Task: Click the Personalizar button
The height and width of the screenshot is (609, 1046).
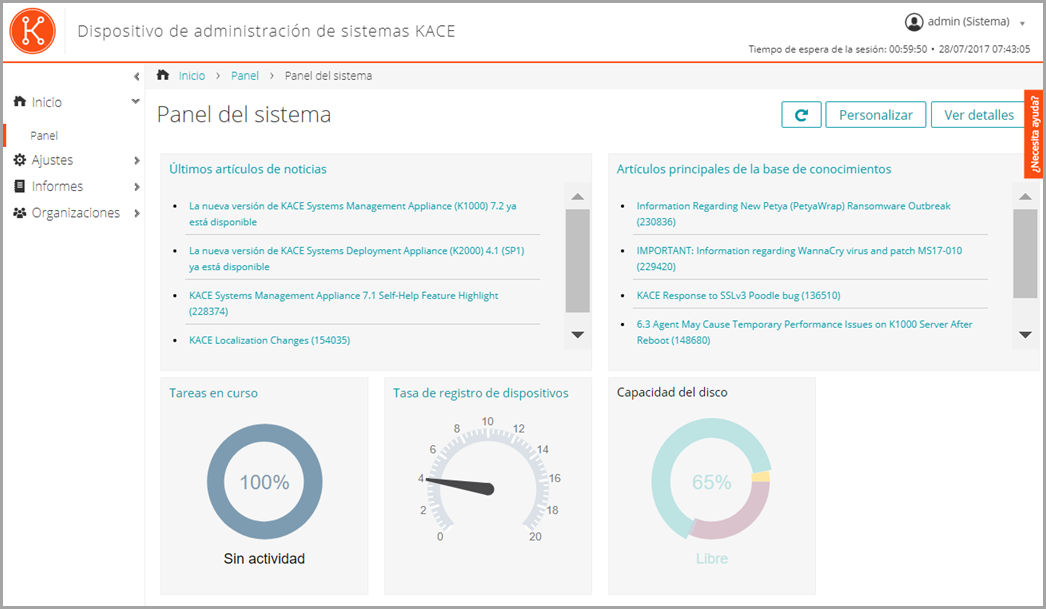Action: pyautogui.click(x=875, y=114)
